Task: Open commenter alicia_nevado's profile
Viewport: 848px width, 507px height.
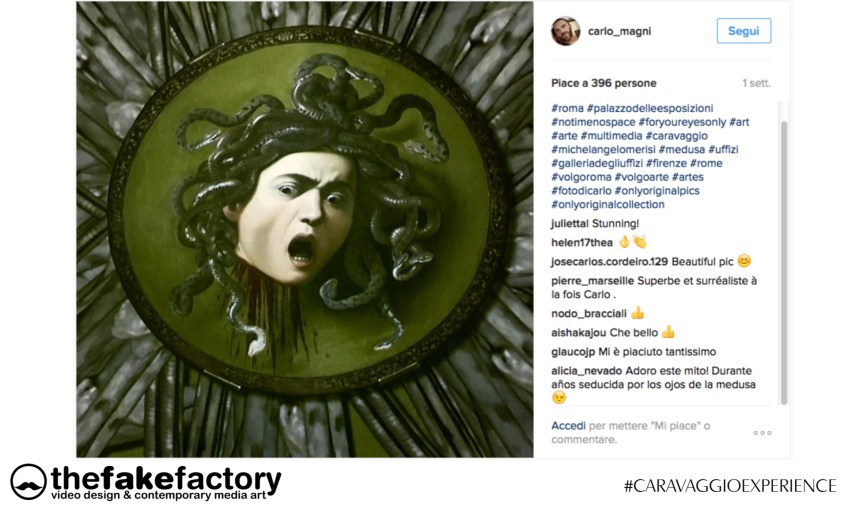Action: [587, 371]
